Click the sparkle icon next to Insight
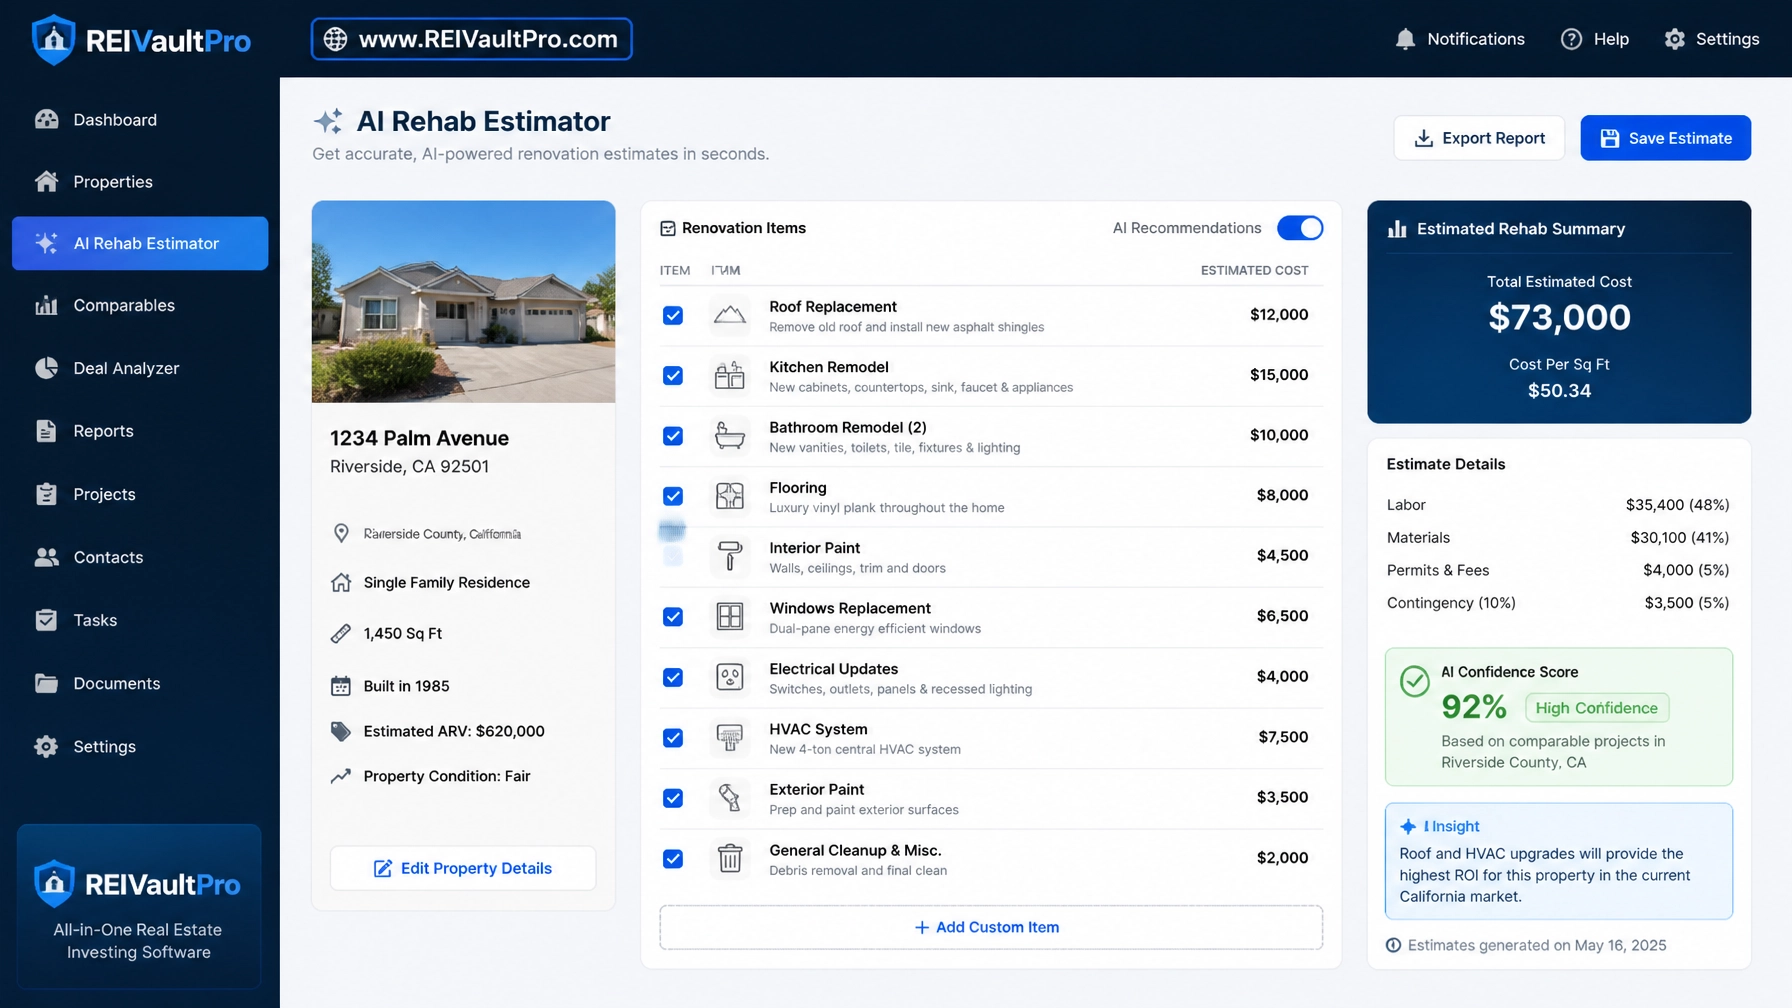This screenshot has height=1008, width=1792. click(1408, 826)
